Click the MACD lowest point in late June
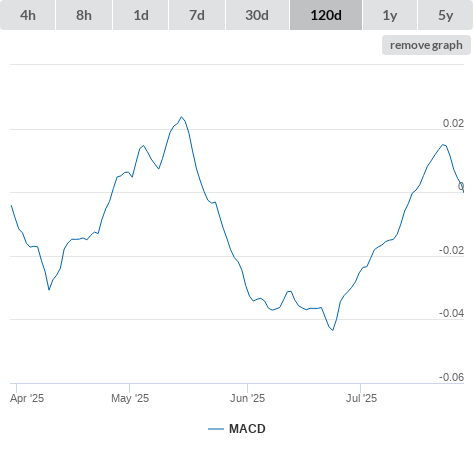Viewport: 474px width, 455px height. (333, 330)
